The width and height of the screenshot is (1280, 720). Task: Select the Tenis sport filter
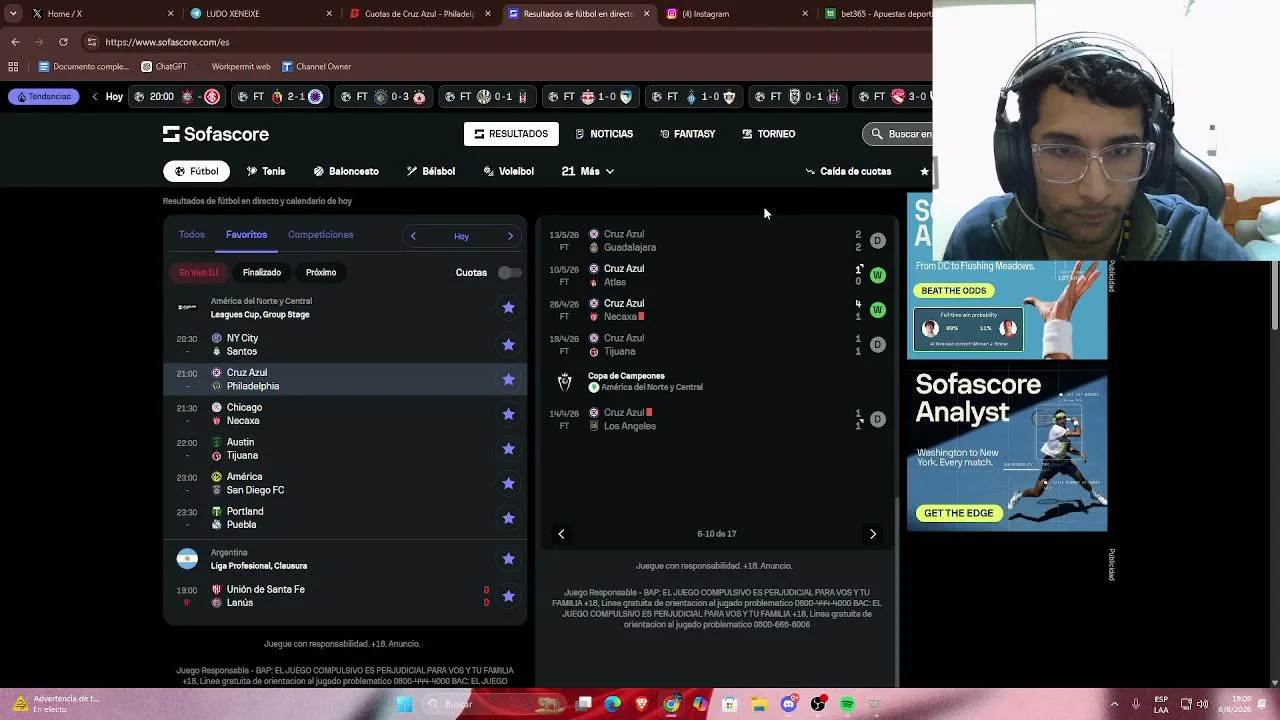tap(266, 171)
